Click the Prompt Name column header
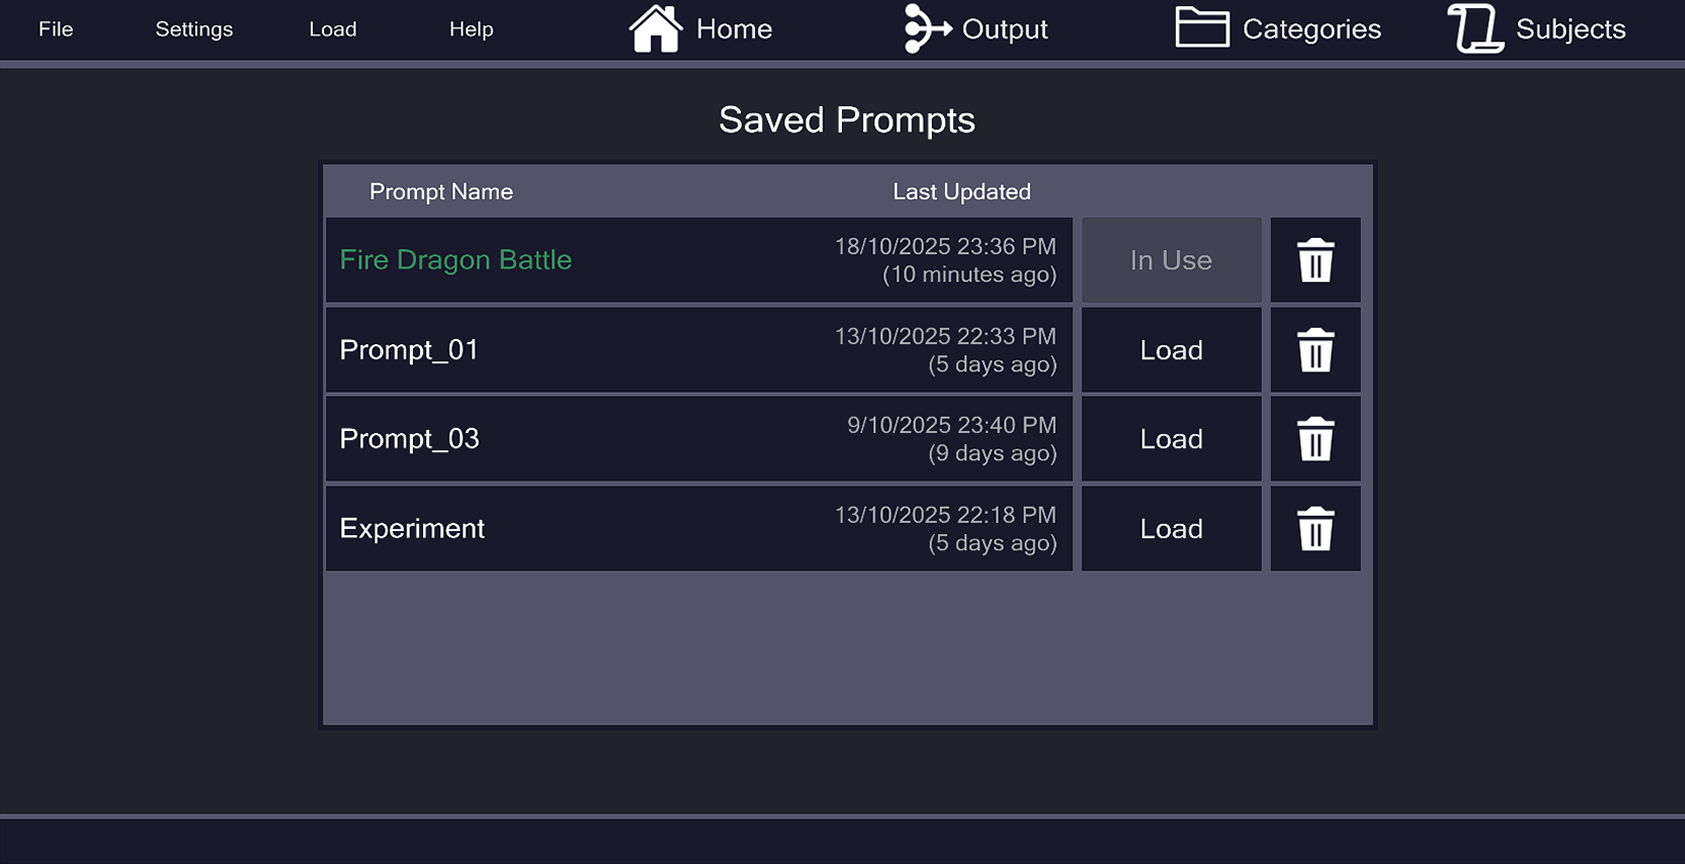 click(x=441, y=192)
